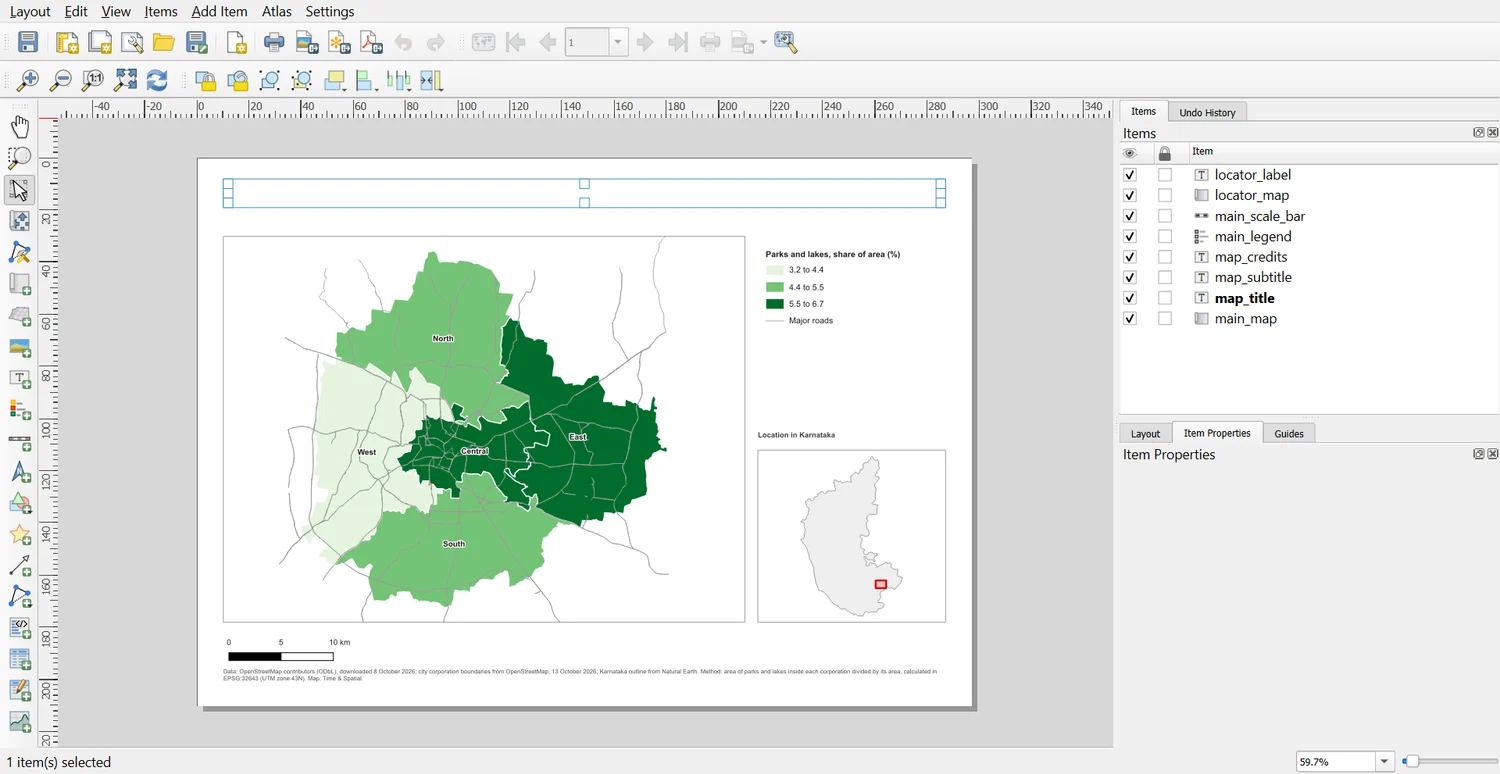This screenshot has width=1500, height=774.
Task: Click the Zoom In magnifier icon
Action: 28,80
